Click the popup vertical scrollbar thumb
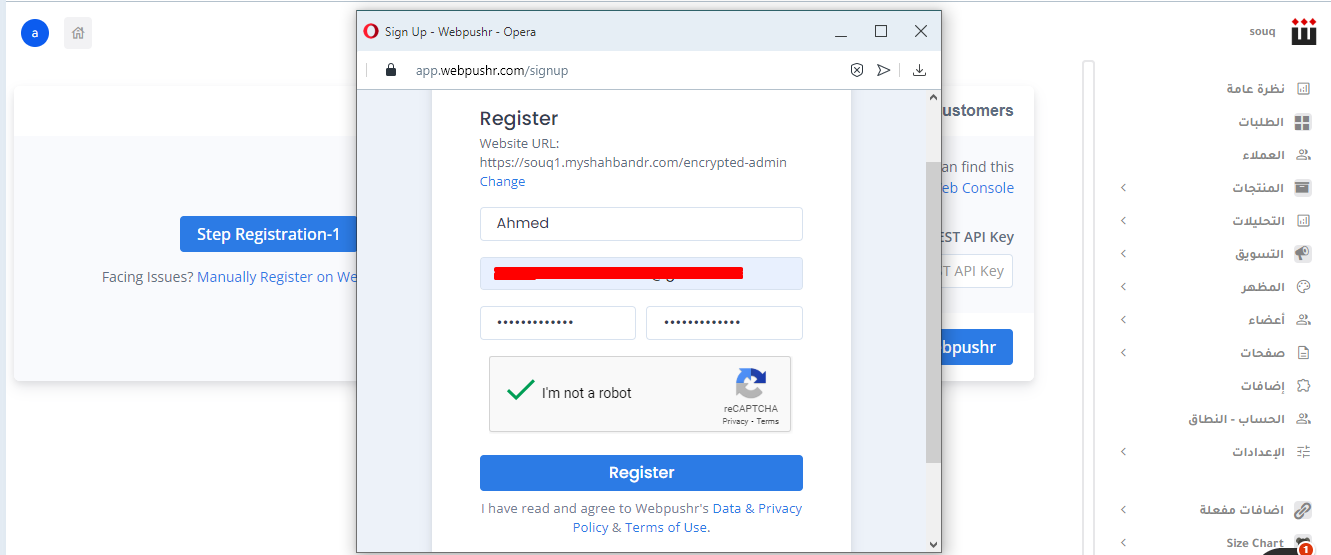This screenshot has width=1331, height=555. pyautogui.click(x=933, y=312)
